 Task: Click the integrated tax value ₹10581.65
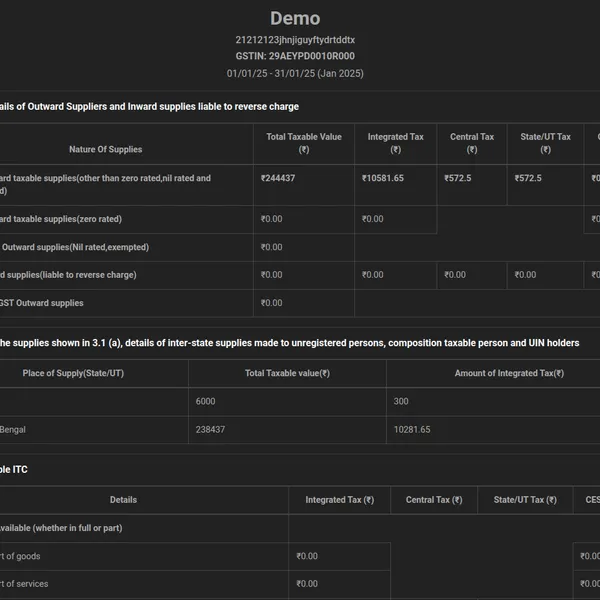[383, 178]
